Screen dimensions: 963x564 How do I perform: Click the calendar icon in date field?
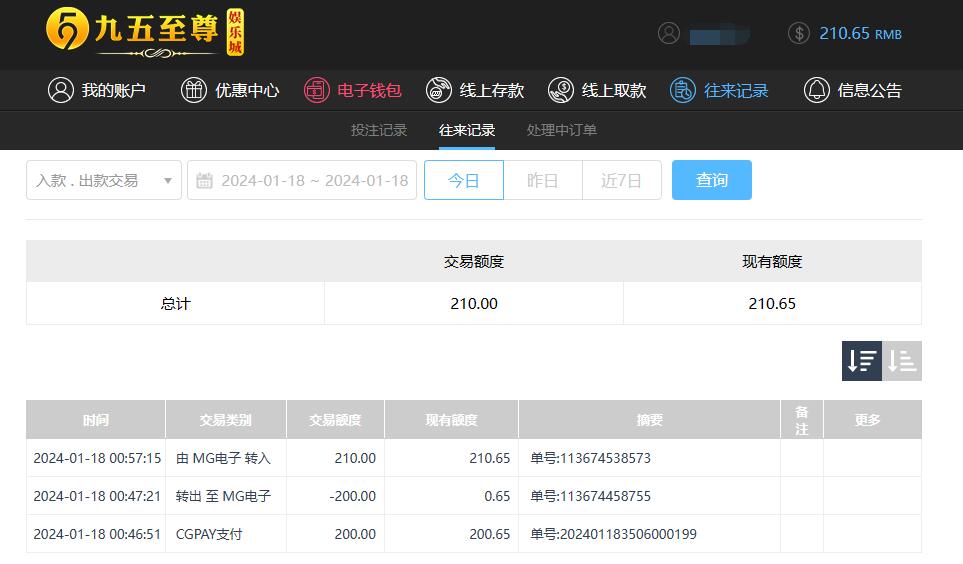click(204, 181)
